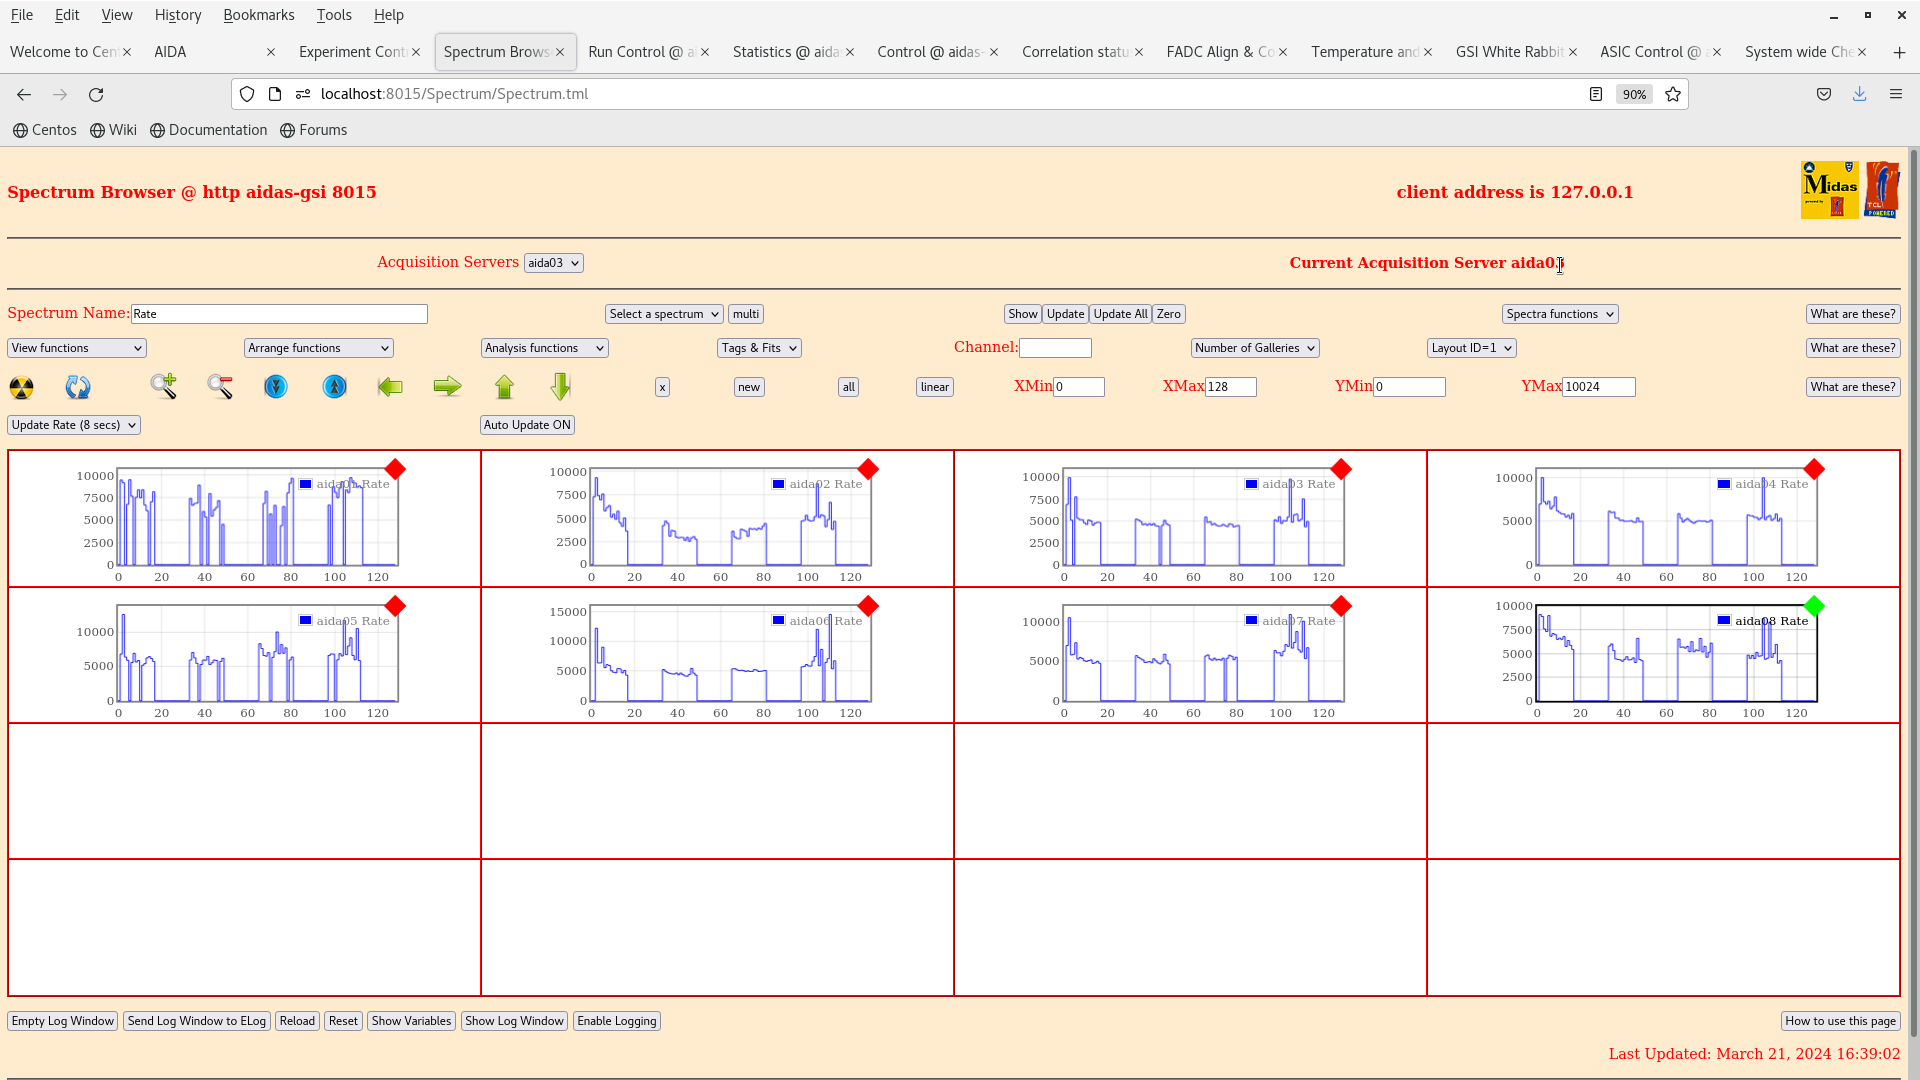The image size is (1920, 1080).
Task: Click the Show Log Window button
Action: coord(514,1021)
